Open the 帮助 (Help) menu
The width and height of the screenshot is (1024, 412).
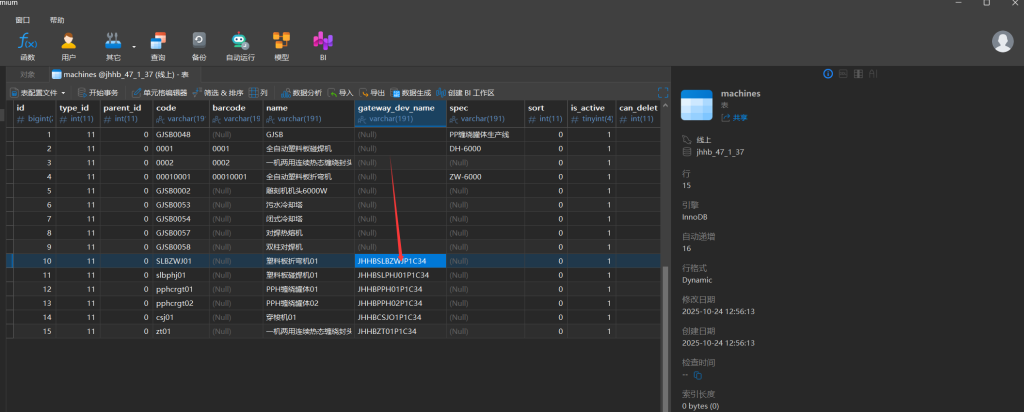click(57, 19)
